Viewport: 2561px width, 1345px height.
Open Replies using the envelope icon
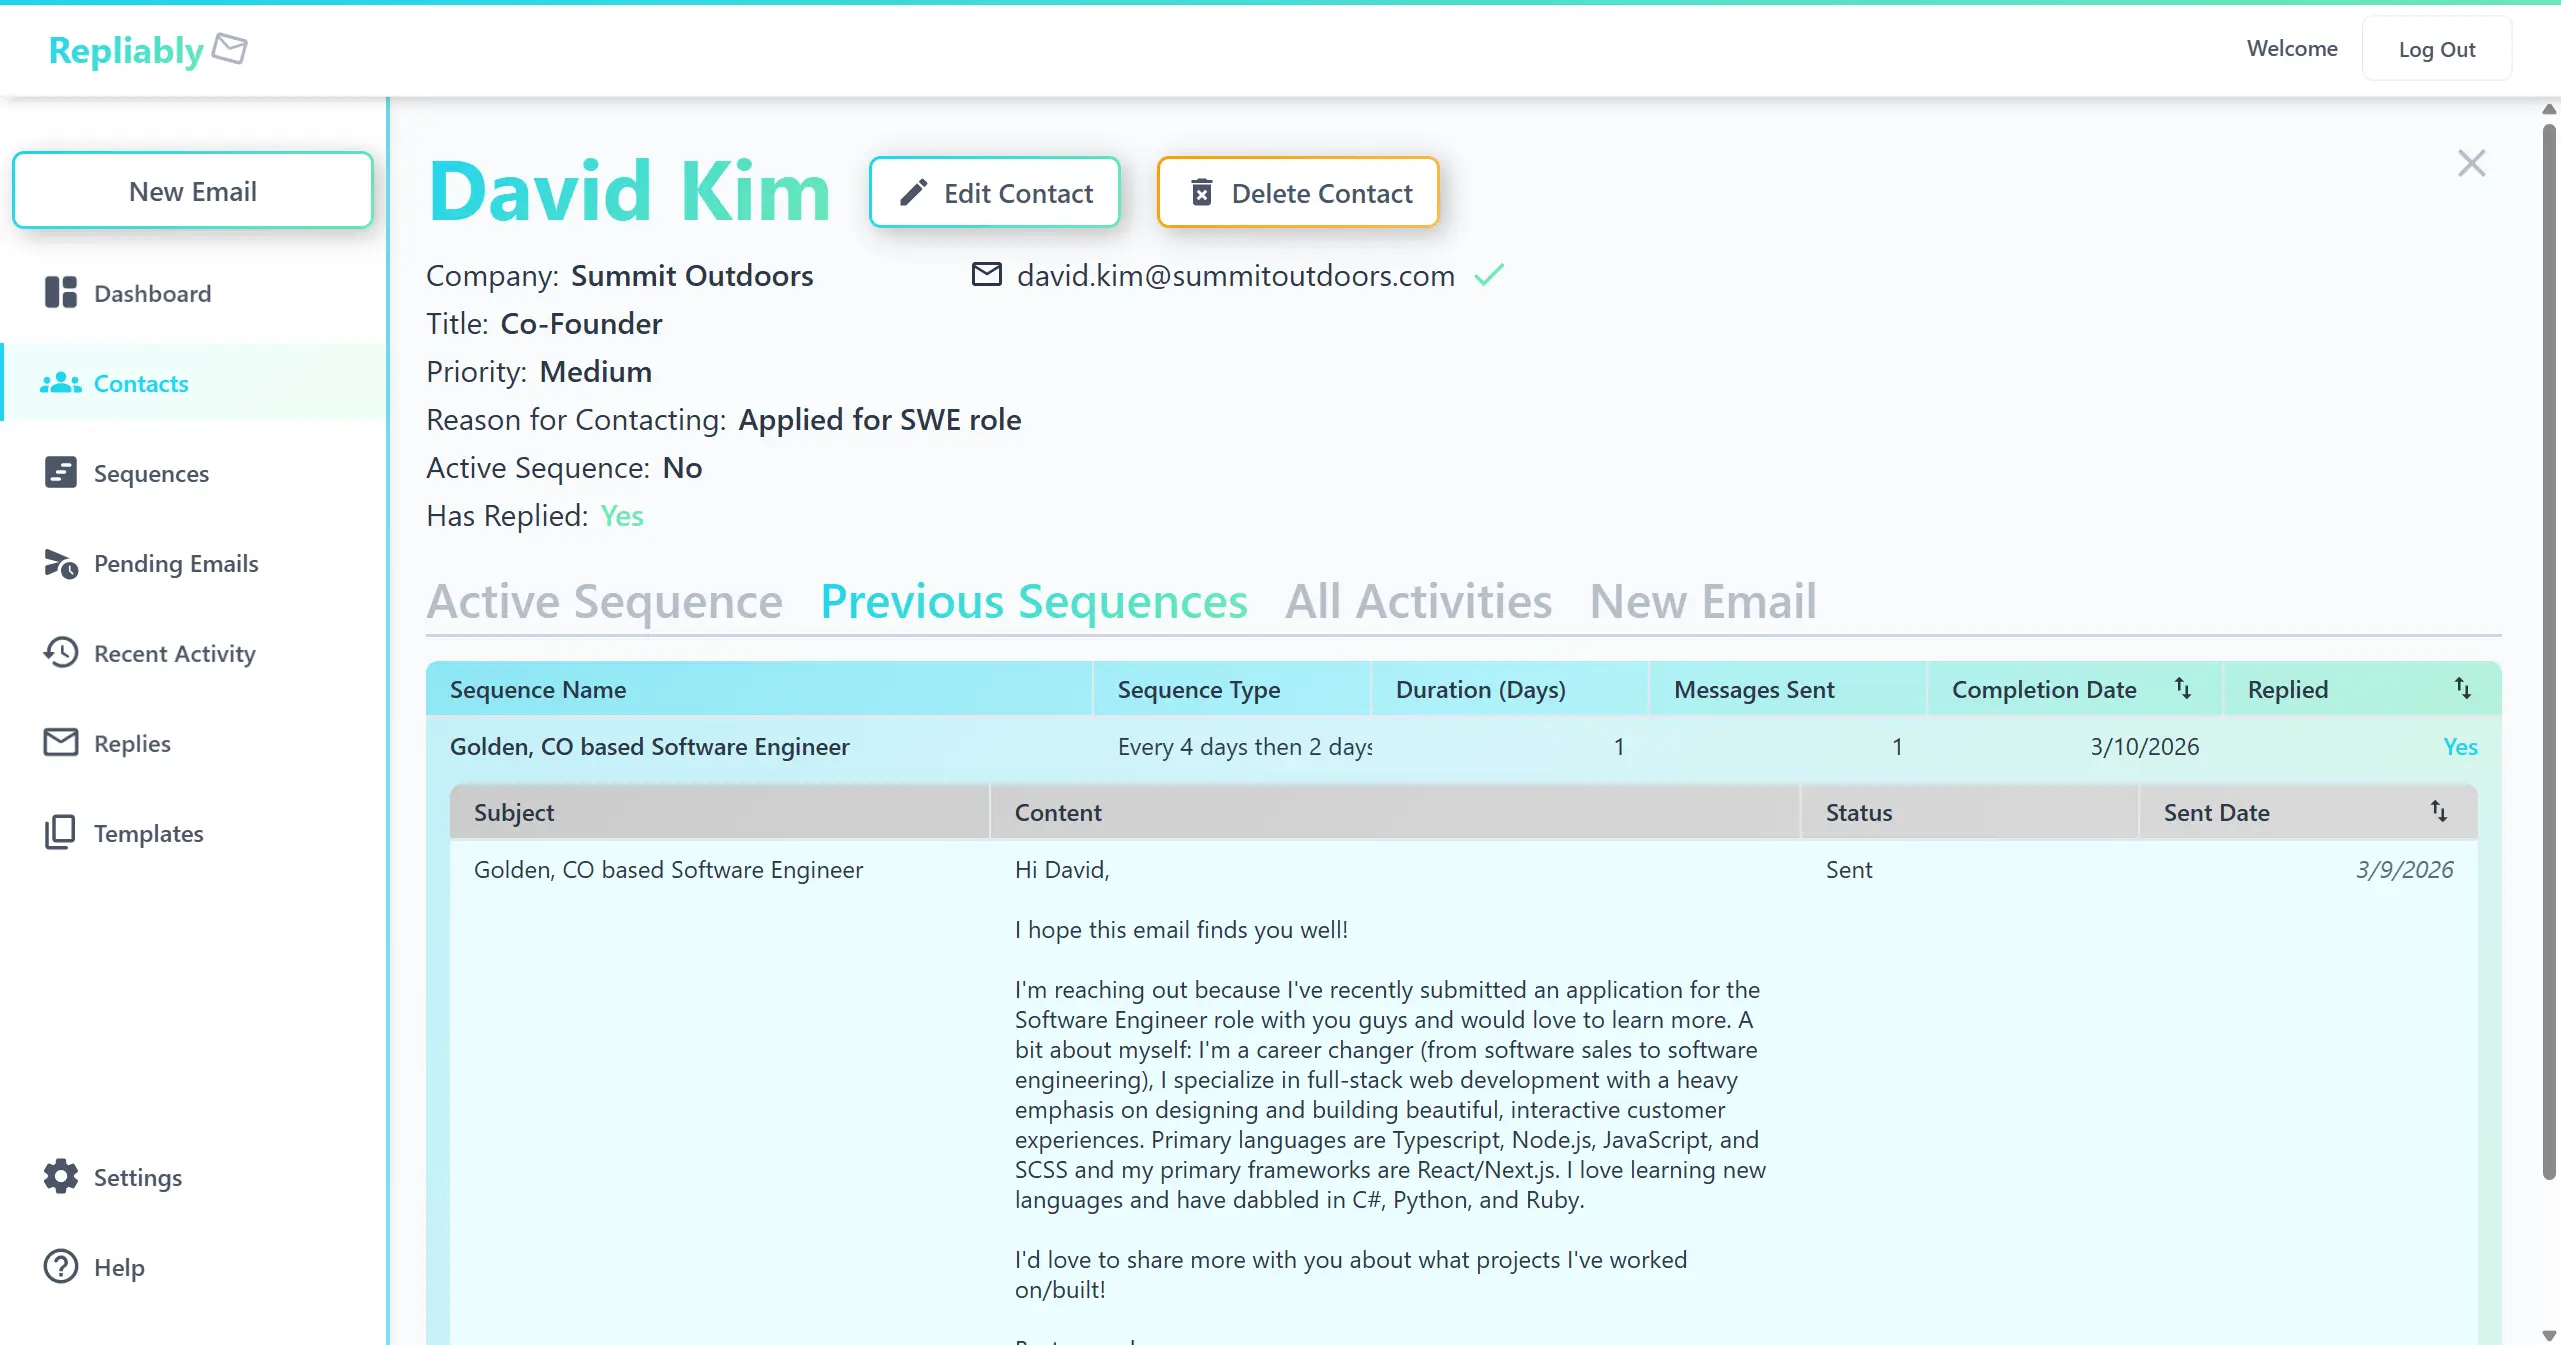[x=60, y=743]
